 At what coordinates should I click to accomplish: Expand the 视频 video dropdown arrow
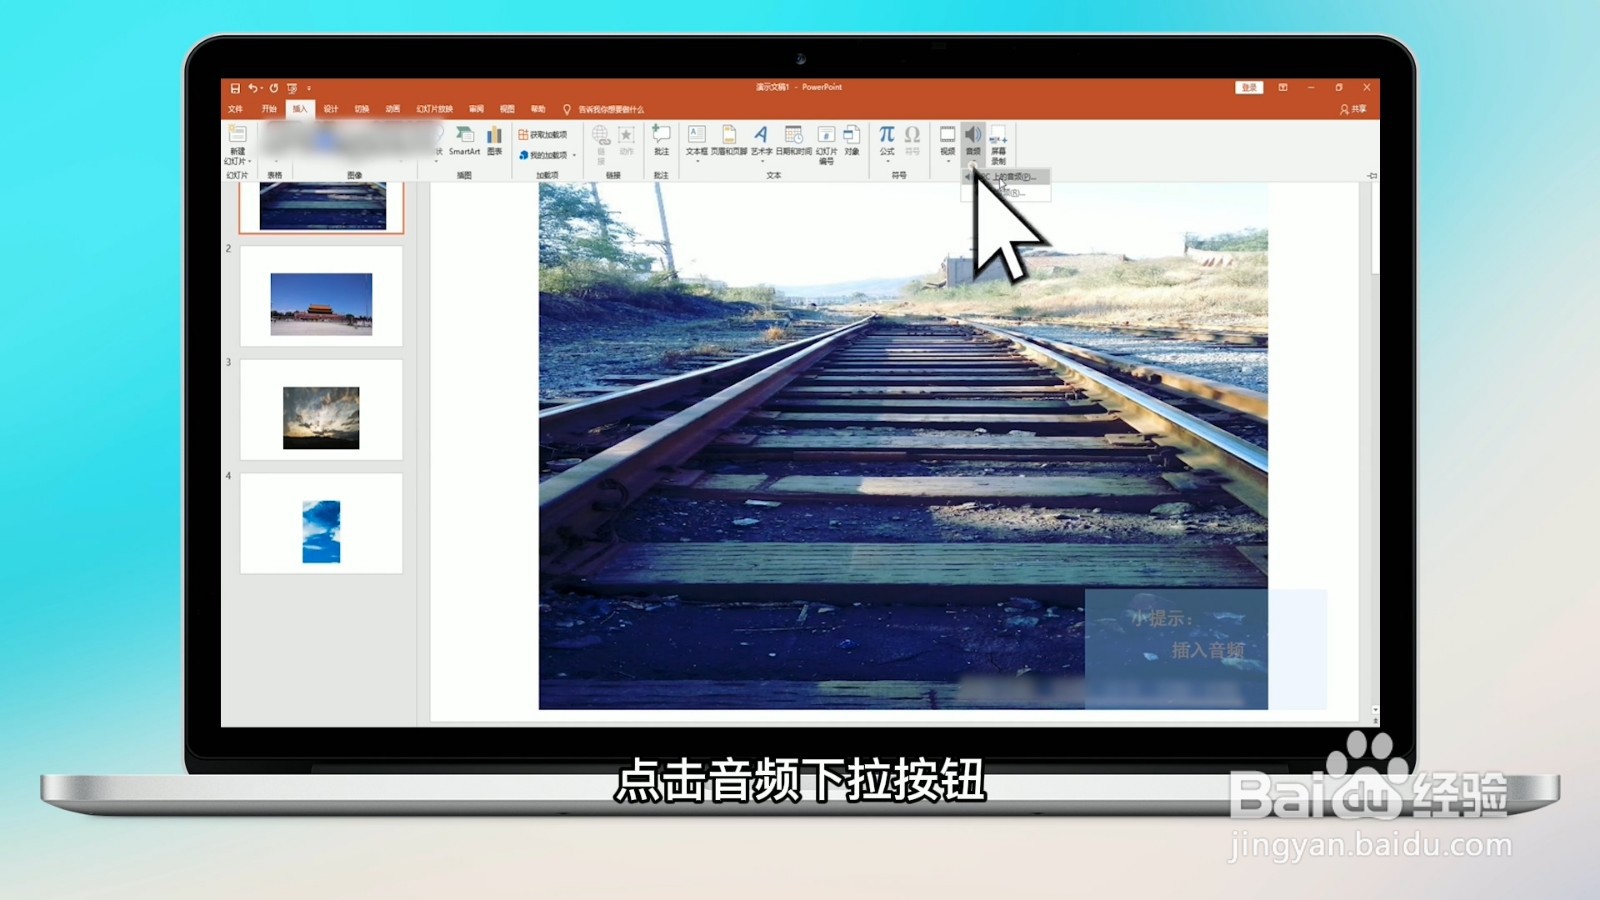click(x=947, y=161)
